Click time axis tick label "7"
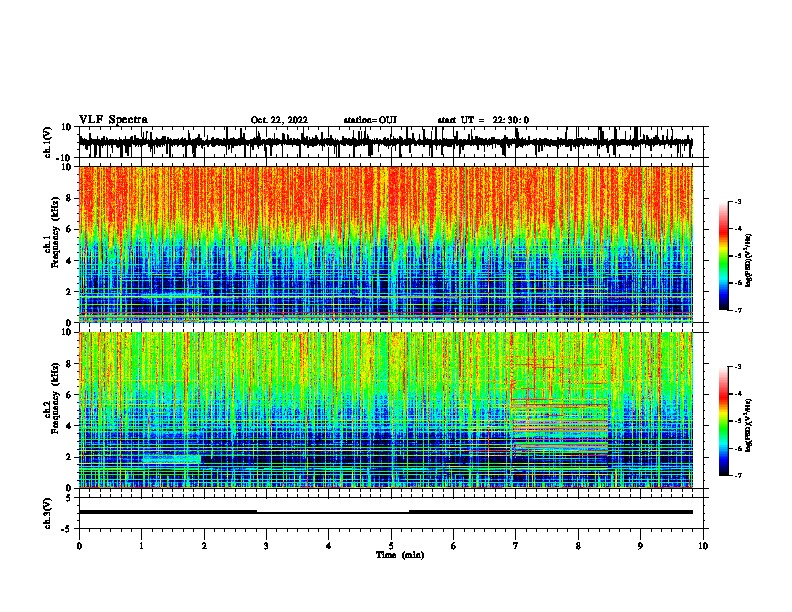Image resolution: width=792 pixels, height=612 pixels. pos(516,546)
